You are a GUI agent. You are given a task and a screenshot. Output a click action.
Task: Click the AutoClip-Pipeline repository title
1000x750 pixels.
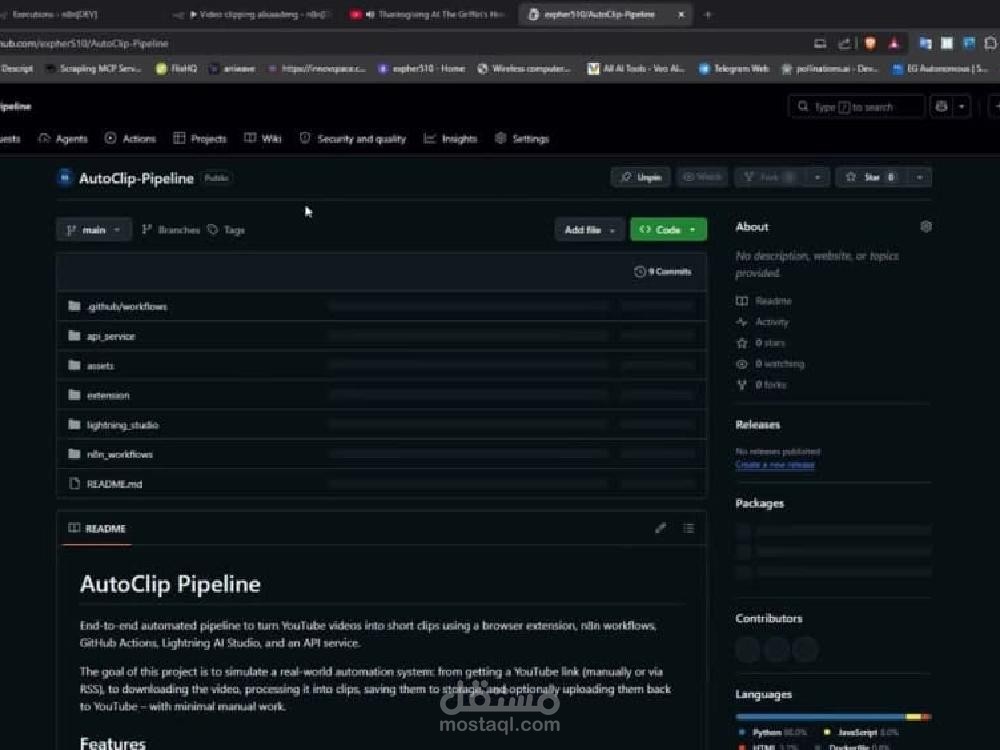(136, 178)
